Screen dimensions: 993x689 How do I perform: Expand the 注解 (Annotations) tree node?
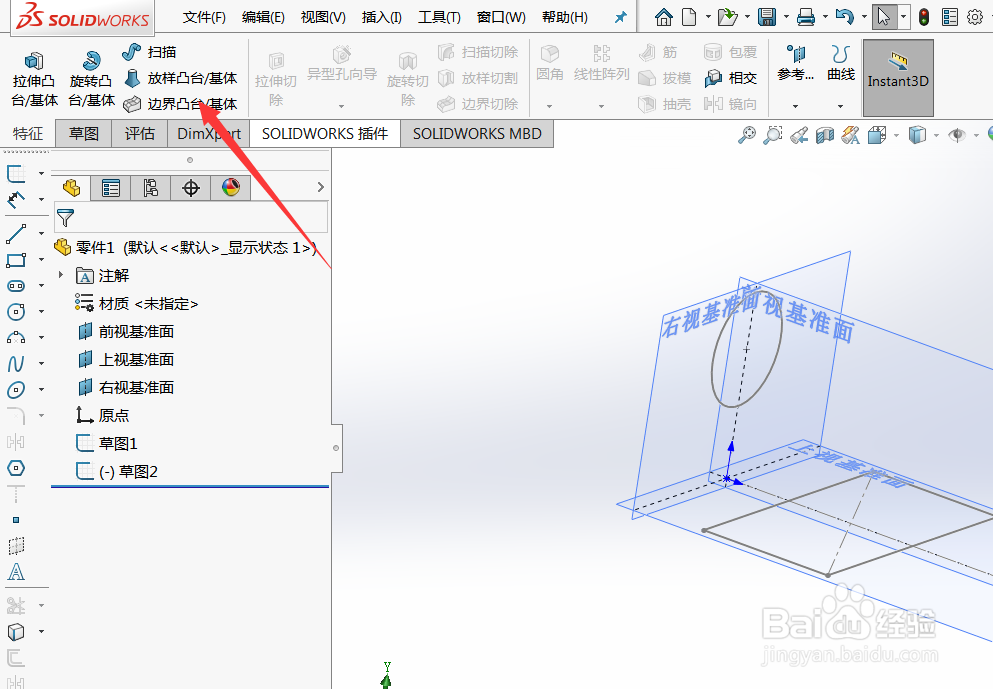coord(61,275)
